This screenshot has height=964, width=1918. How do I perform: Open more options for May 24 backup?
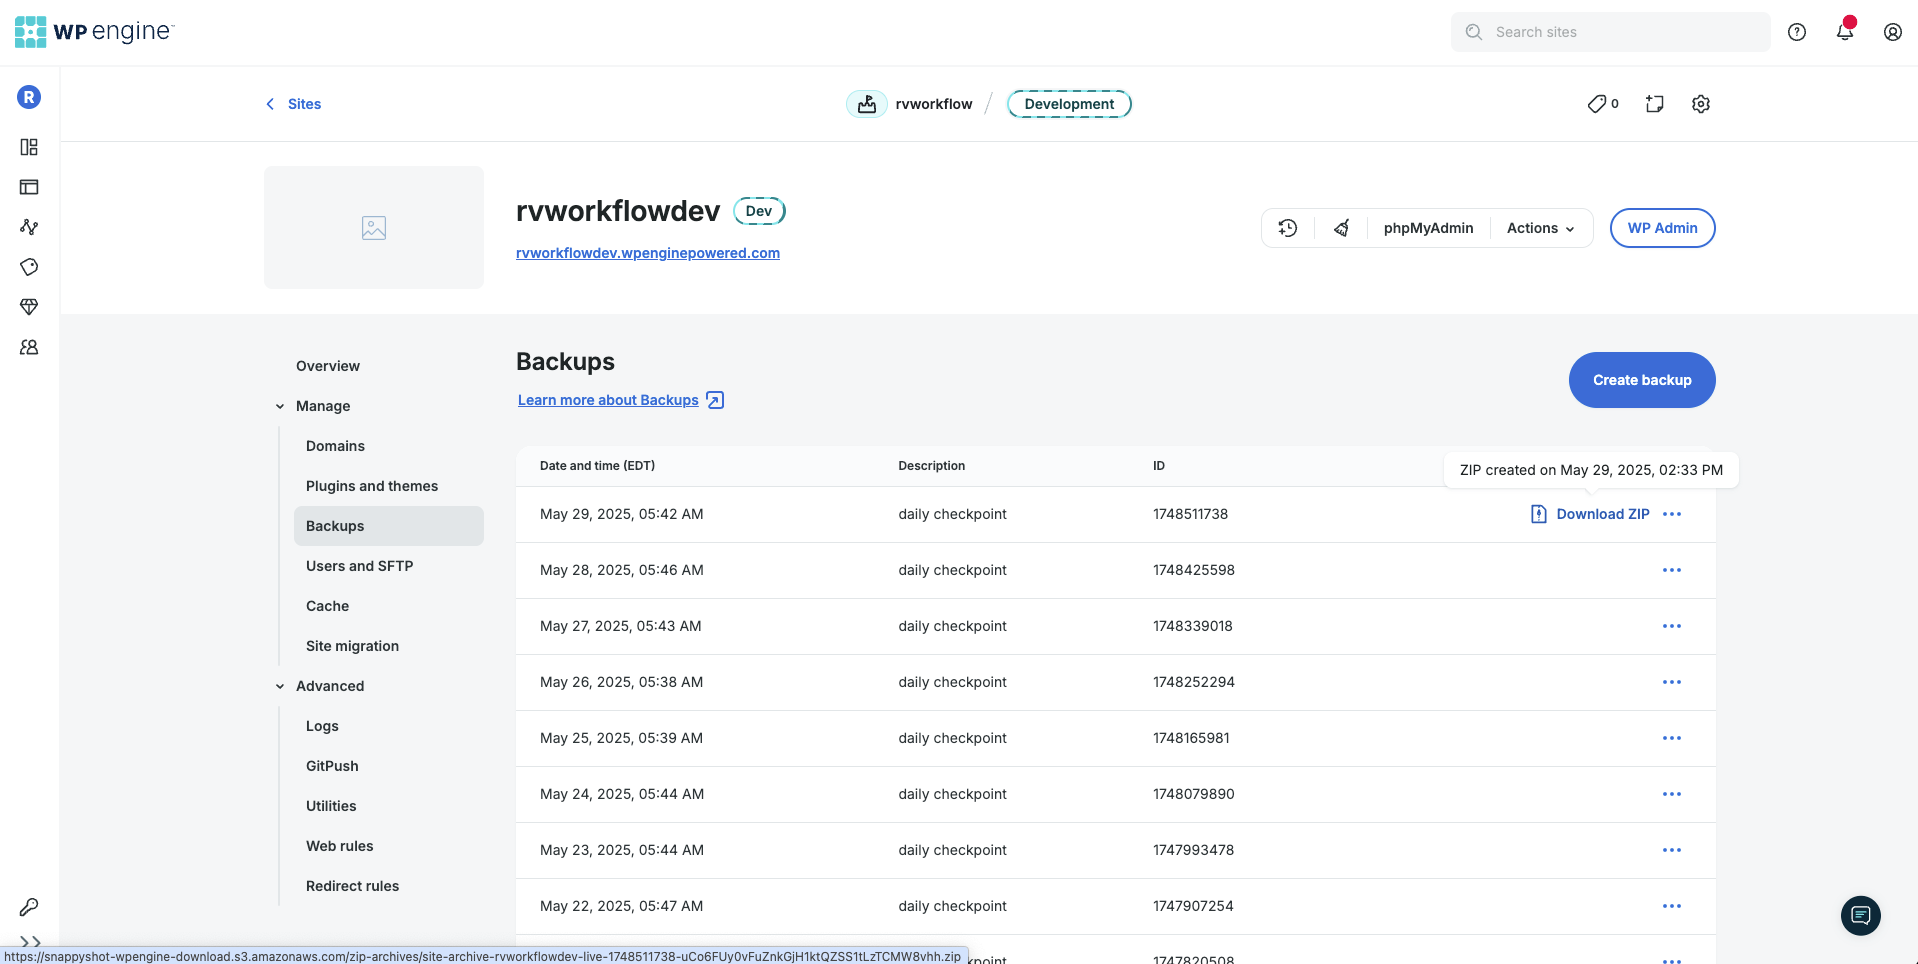pos(1672,794)
